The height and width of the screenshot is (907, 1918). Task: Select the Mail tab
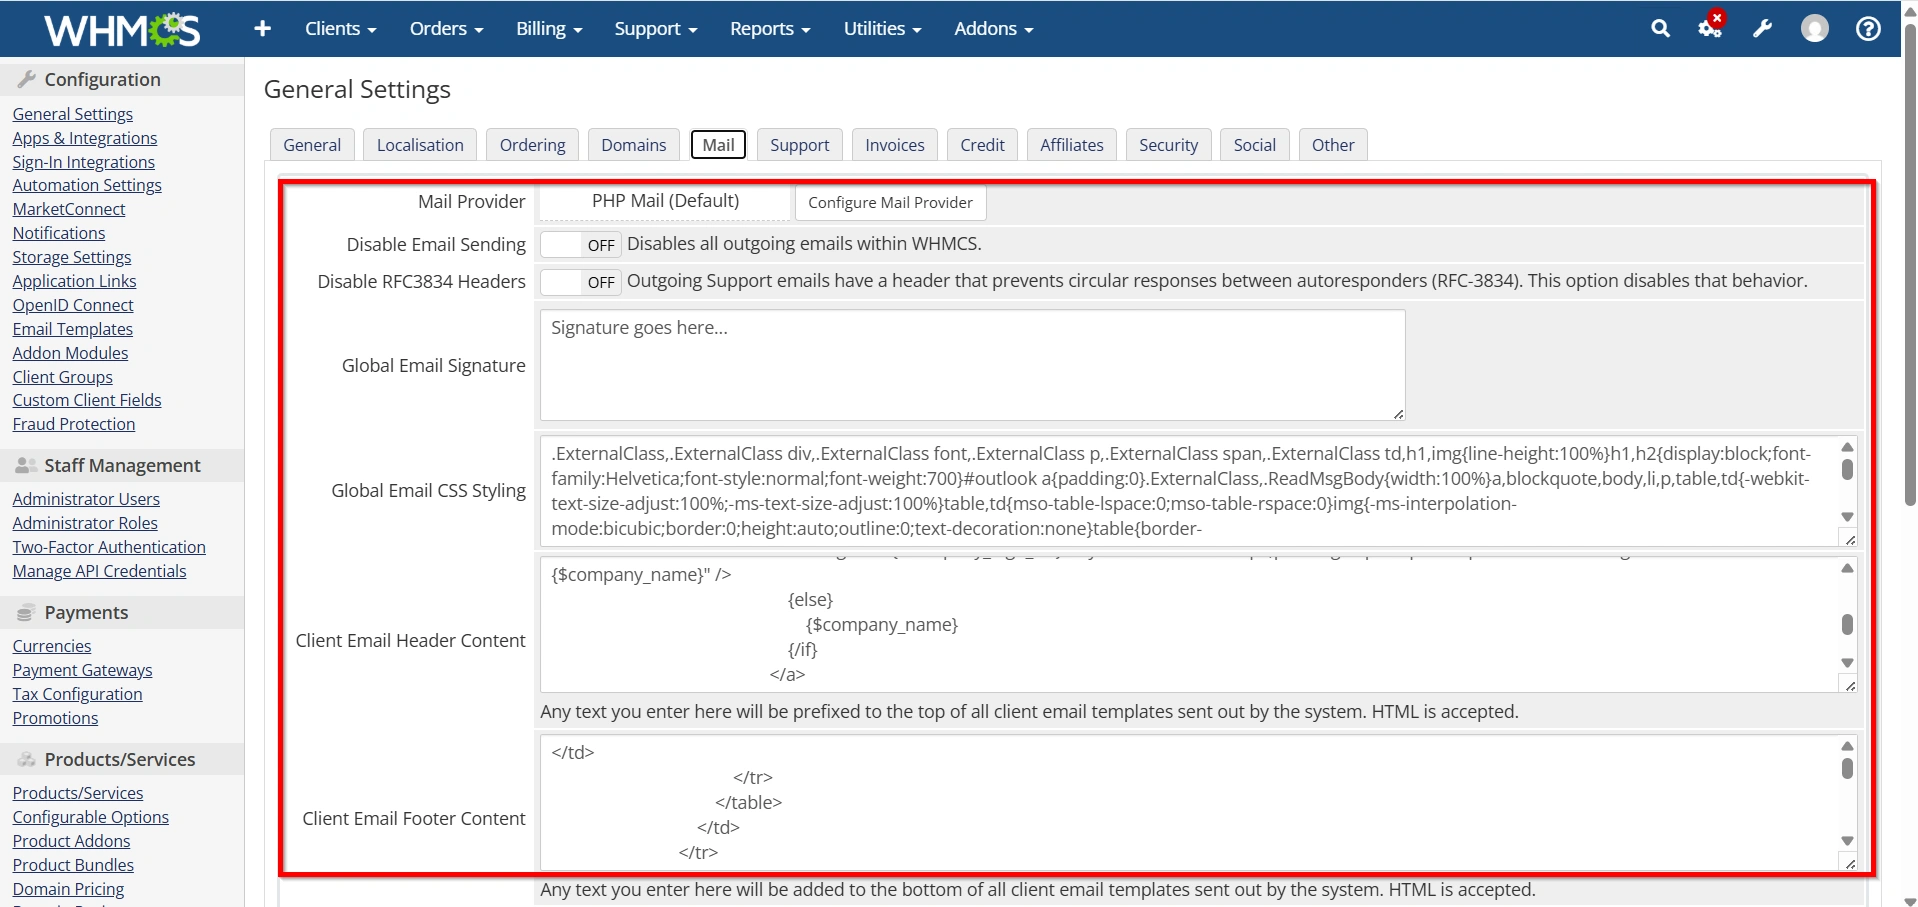(718, 145)
